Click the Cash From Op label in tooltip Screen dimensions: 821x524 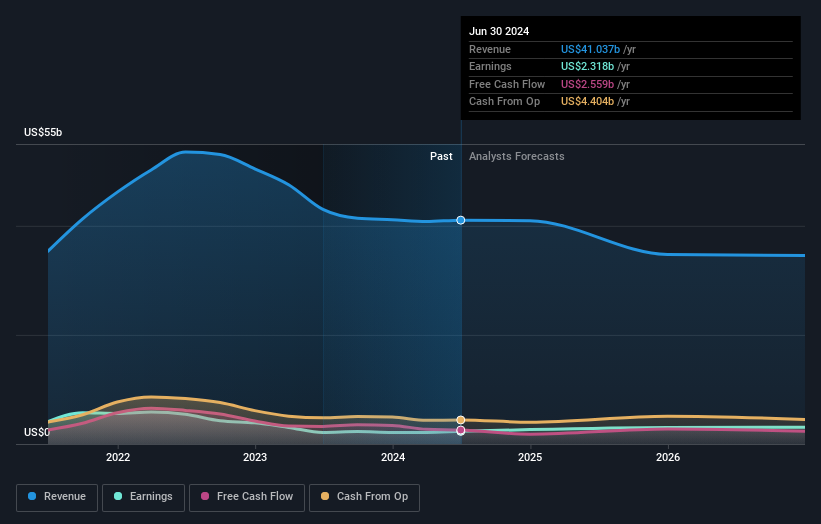[504, 102]
